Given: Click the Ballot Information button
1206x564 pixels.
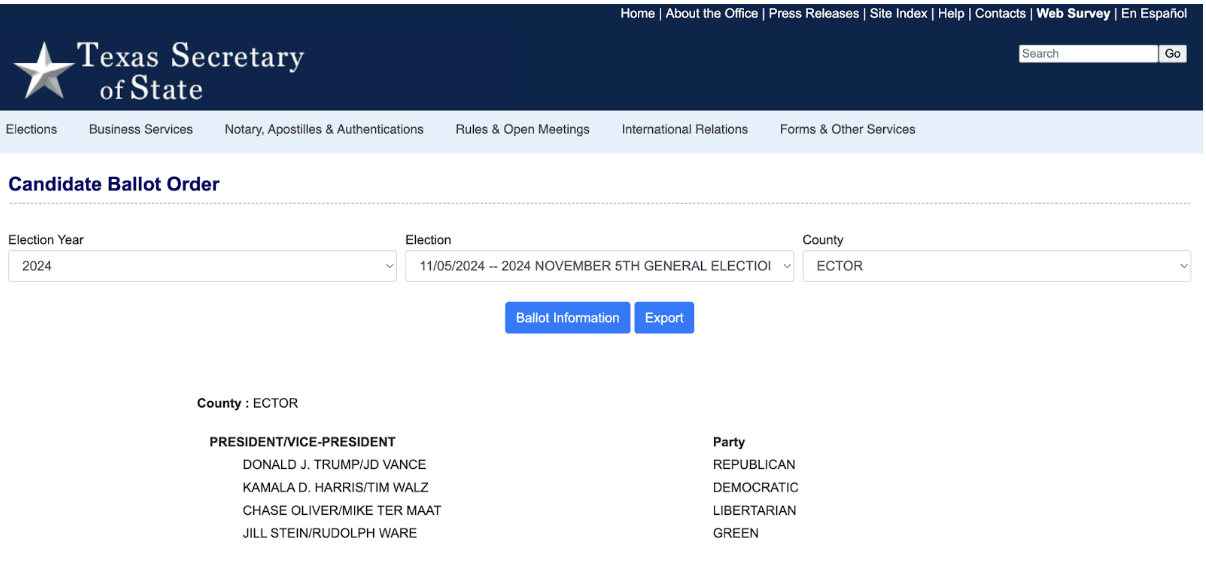Looking at the screenshot, I should pos(567,318).
